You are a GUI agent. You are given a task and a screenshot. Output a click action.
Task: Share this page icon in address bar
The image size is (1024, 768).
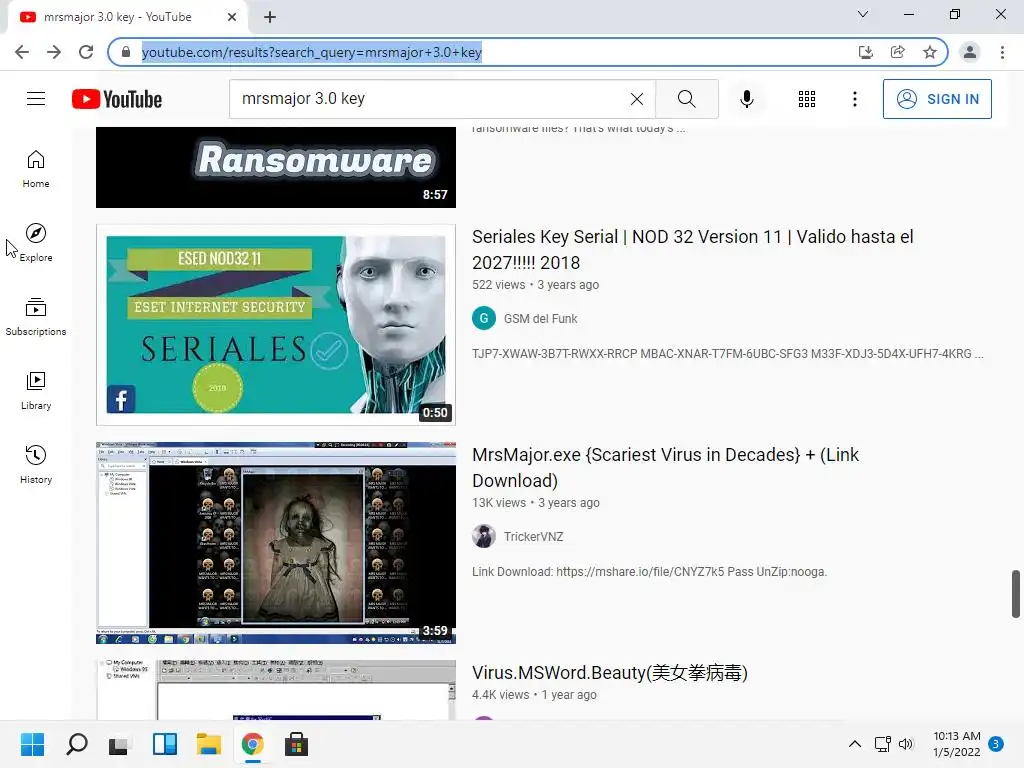pos(897,52)
